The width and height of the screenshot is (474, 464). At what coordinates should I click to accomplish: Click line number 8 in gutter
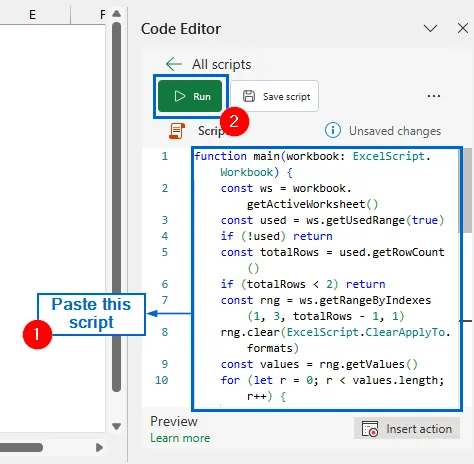pos(165,332)
